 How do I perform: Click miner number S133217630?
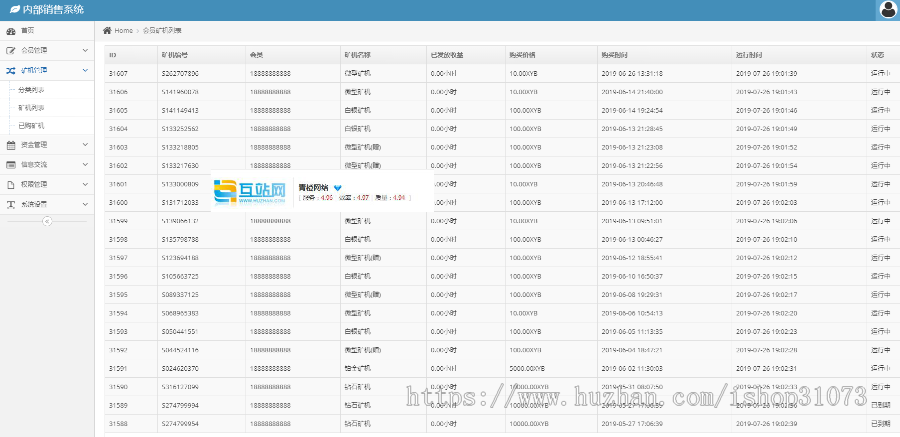click(x=180, y=165)
